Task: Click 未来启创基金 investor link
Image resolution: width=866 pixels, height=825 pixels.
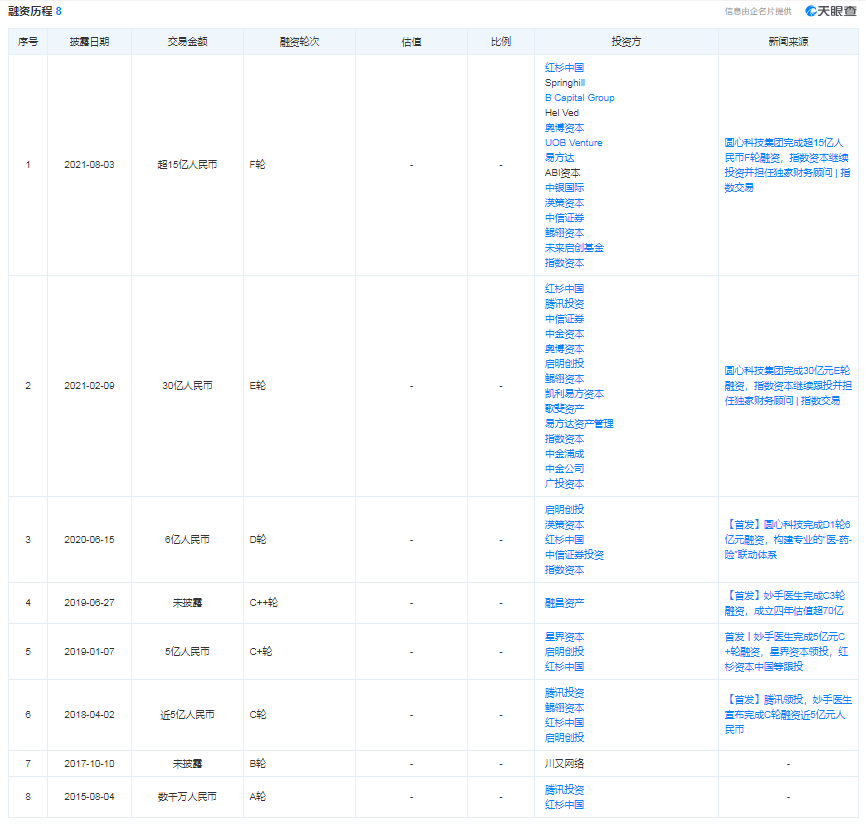Action: tap(574, 248)
